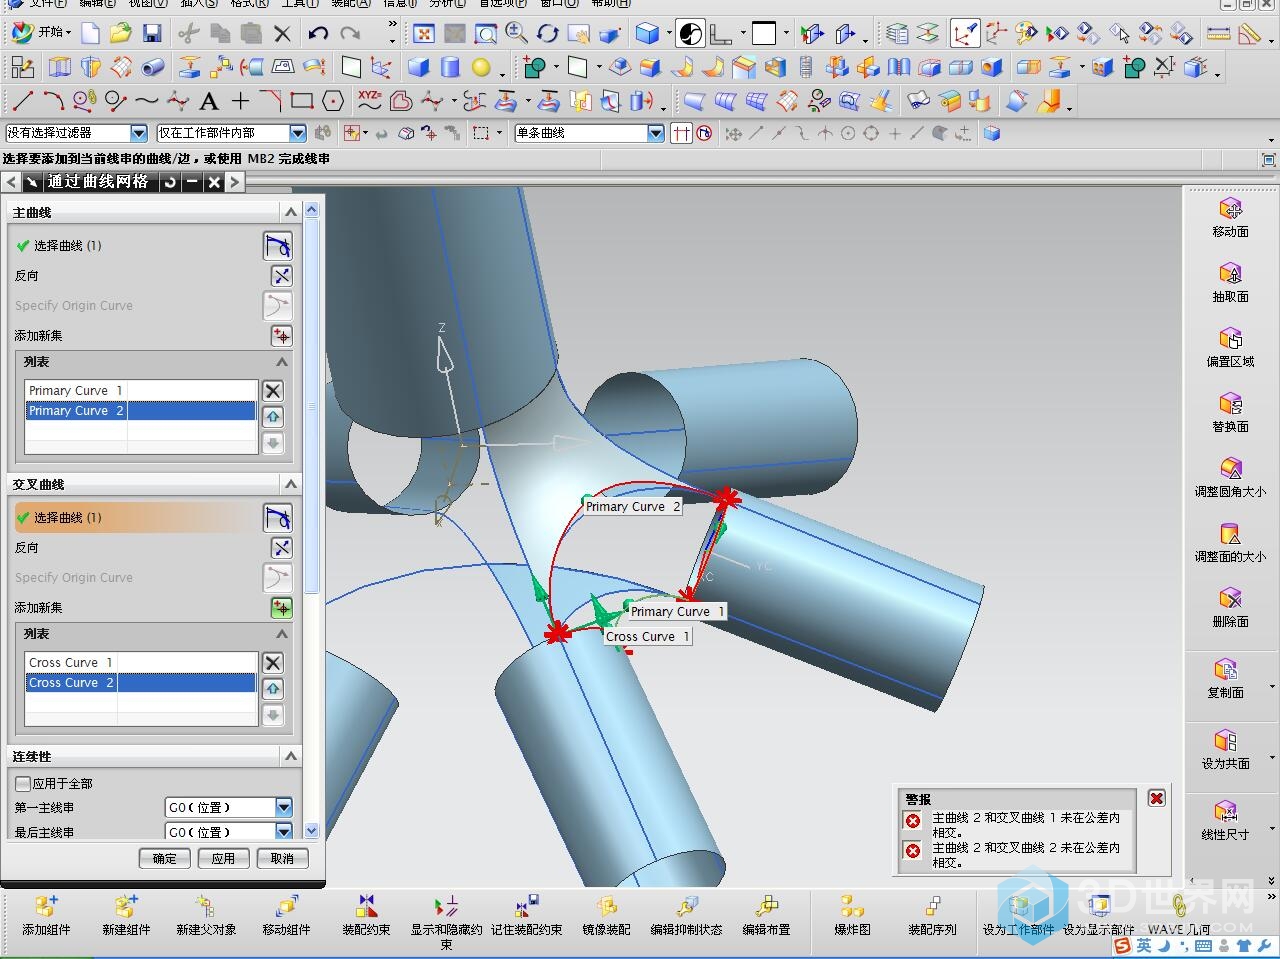Viewport: 1280px width, 959px height.
Task: Collapse the 交叉曲线 section
Action: coord(291,484)
